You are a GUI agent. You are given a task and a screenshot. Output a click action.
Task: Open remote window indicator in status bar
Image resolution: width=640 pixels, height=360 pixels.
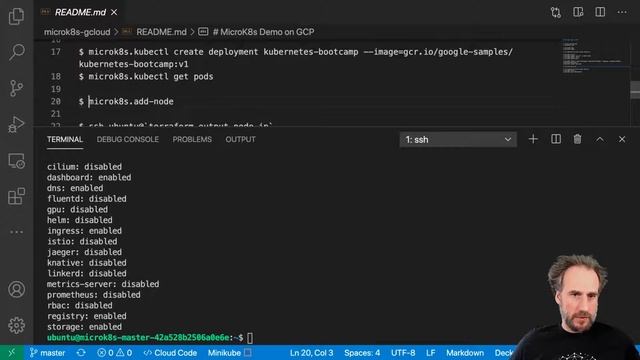point(11,353)
